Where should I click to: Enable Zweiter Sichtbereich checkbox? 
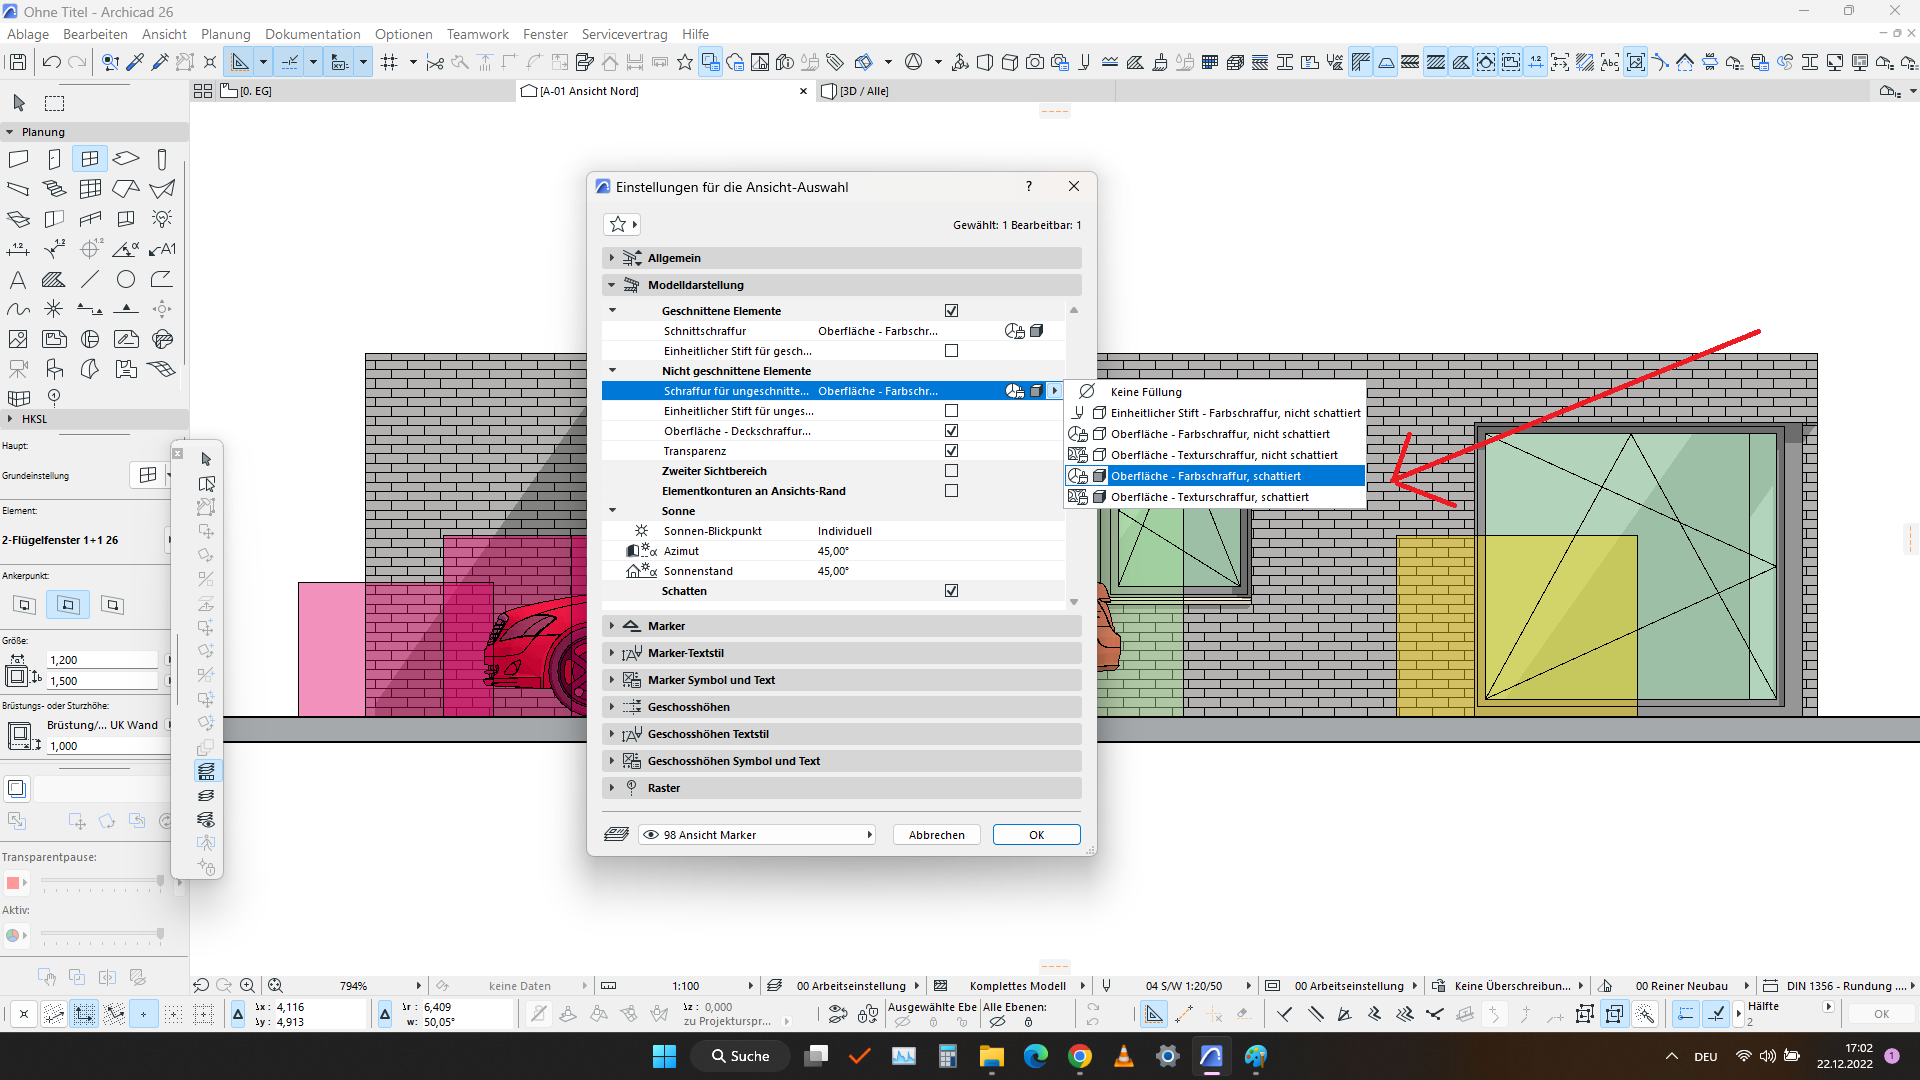[x=951, y=471]
